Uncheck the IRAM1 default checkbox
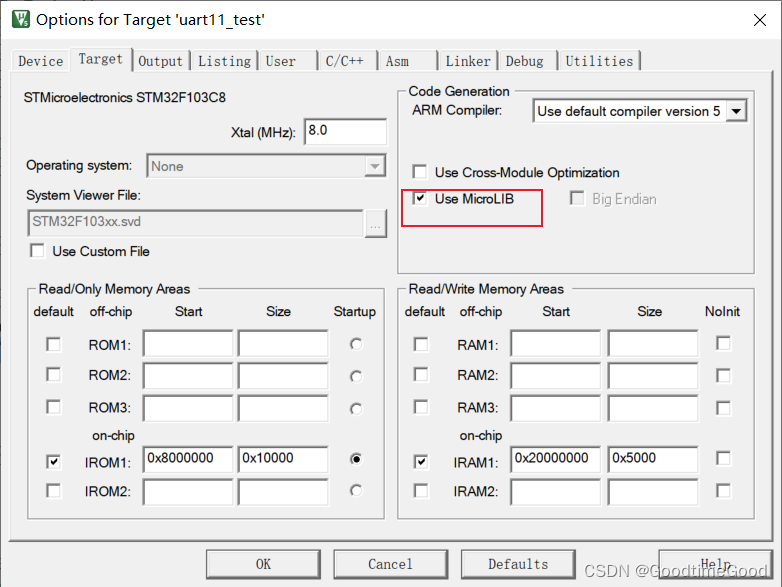 [421, 462]
